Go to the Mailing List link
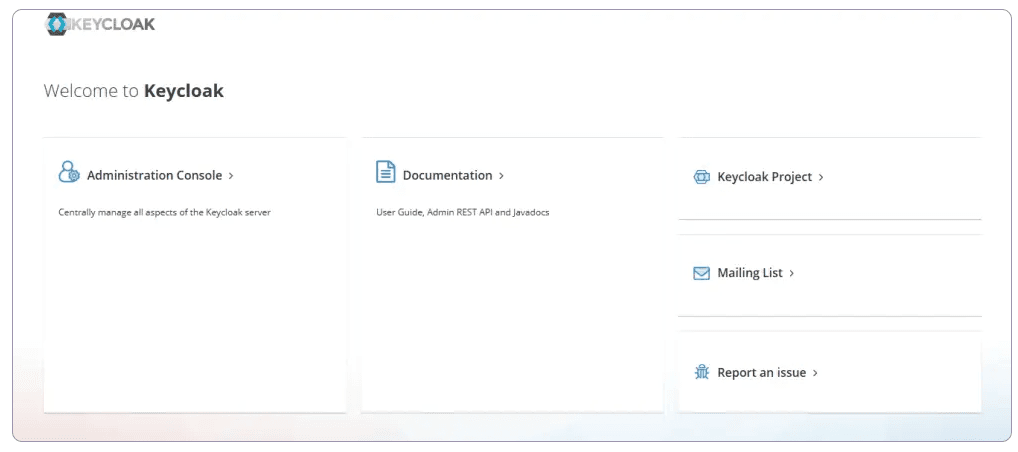Viewport: 1018px width, 452px height. 749,273
